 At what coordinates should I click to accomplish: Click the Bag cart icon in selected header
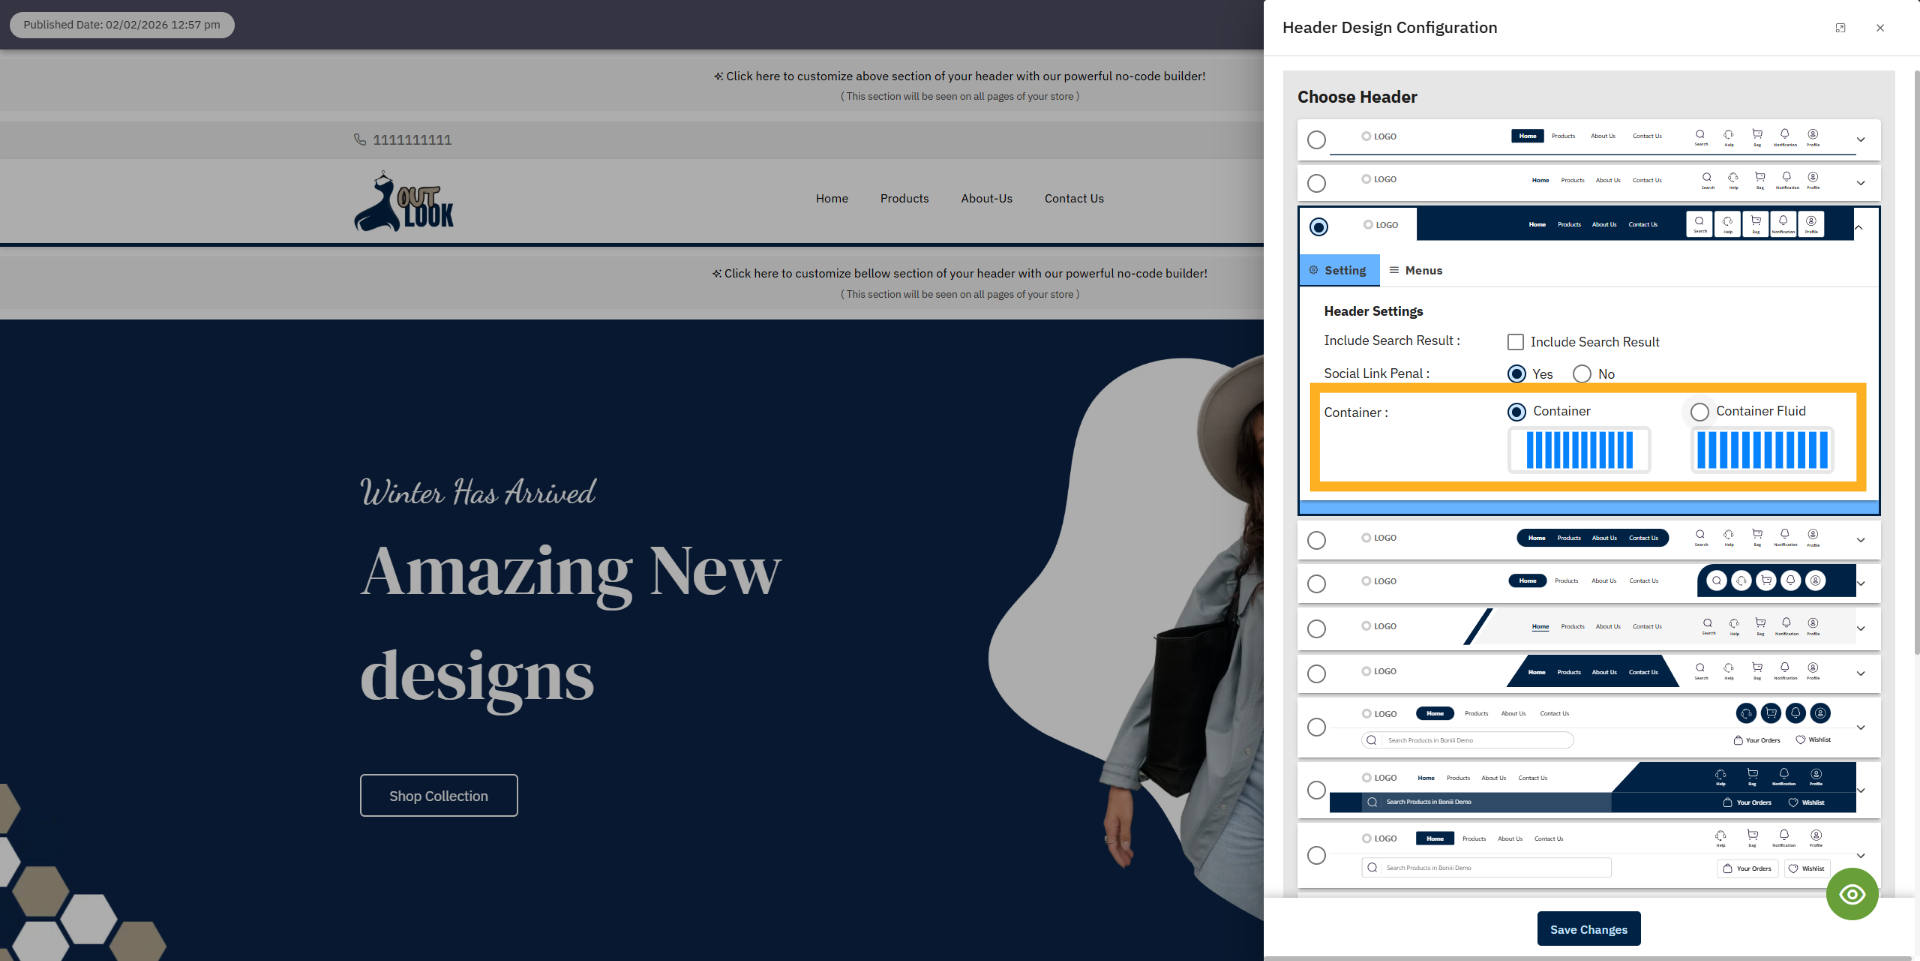pos(1756,224)
